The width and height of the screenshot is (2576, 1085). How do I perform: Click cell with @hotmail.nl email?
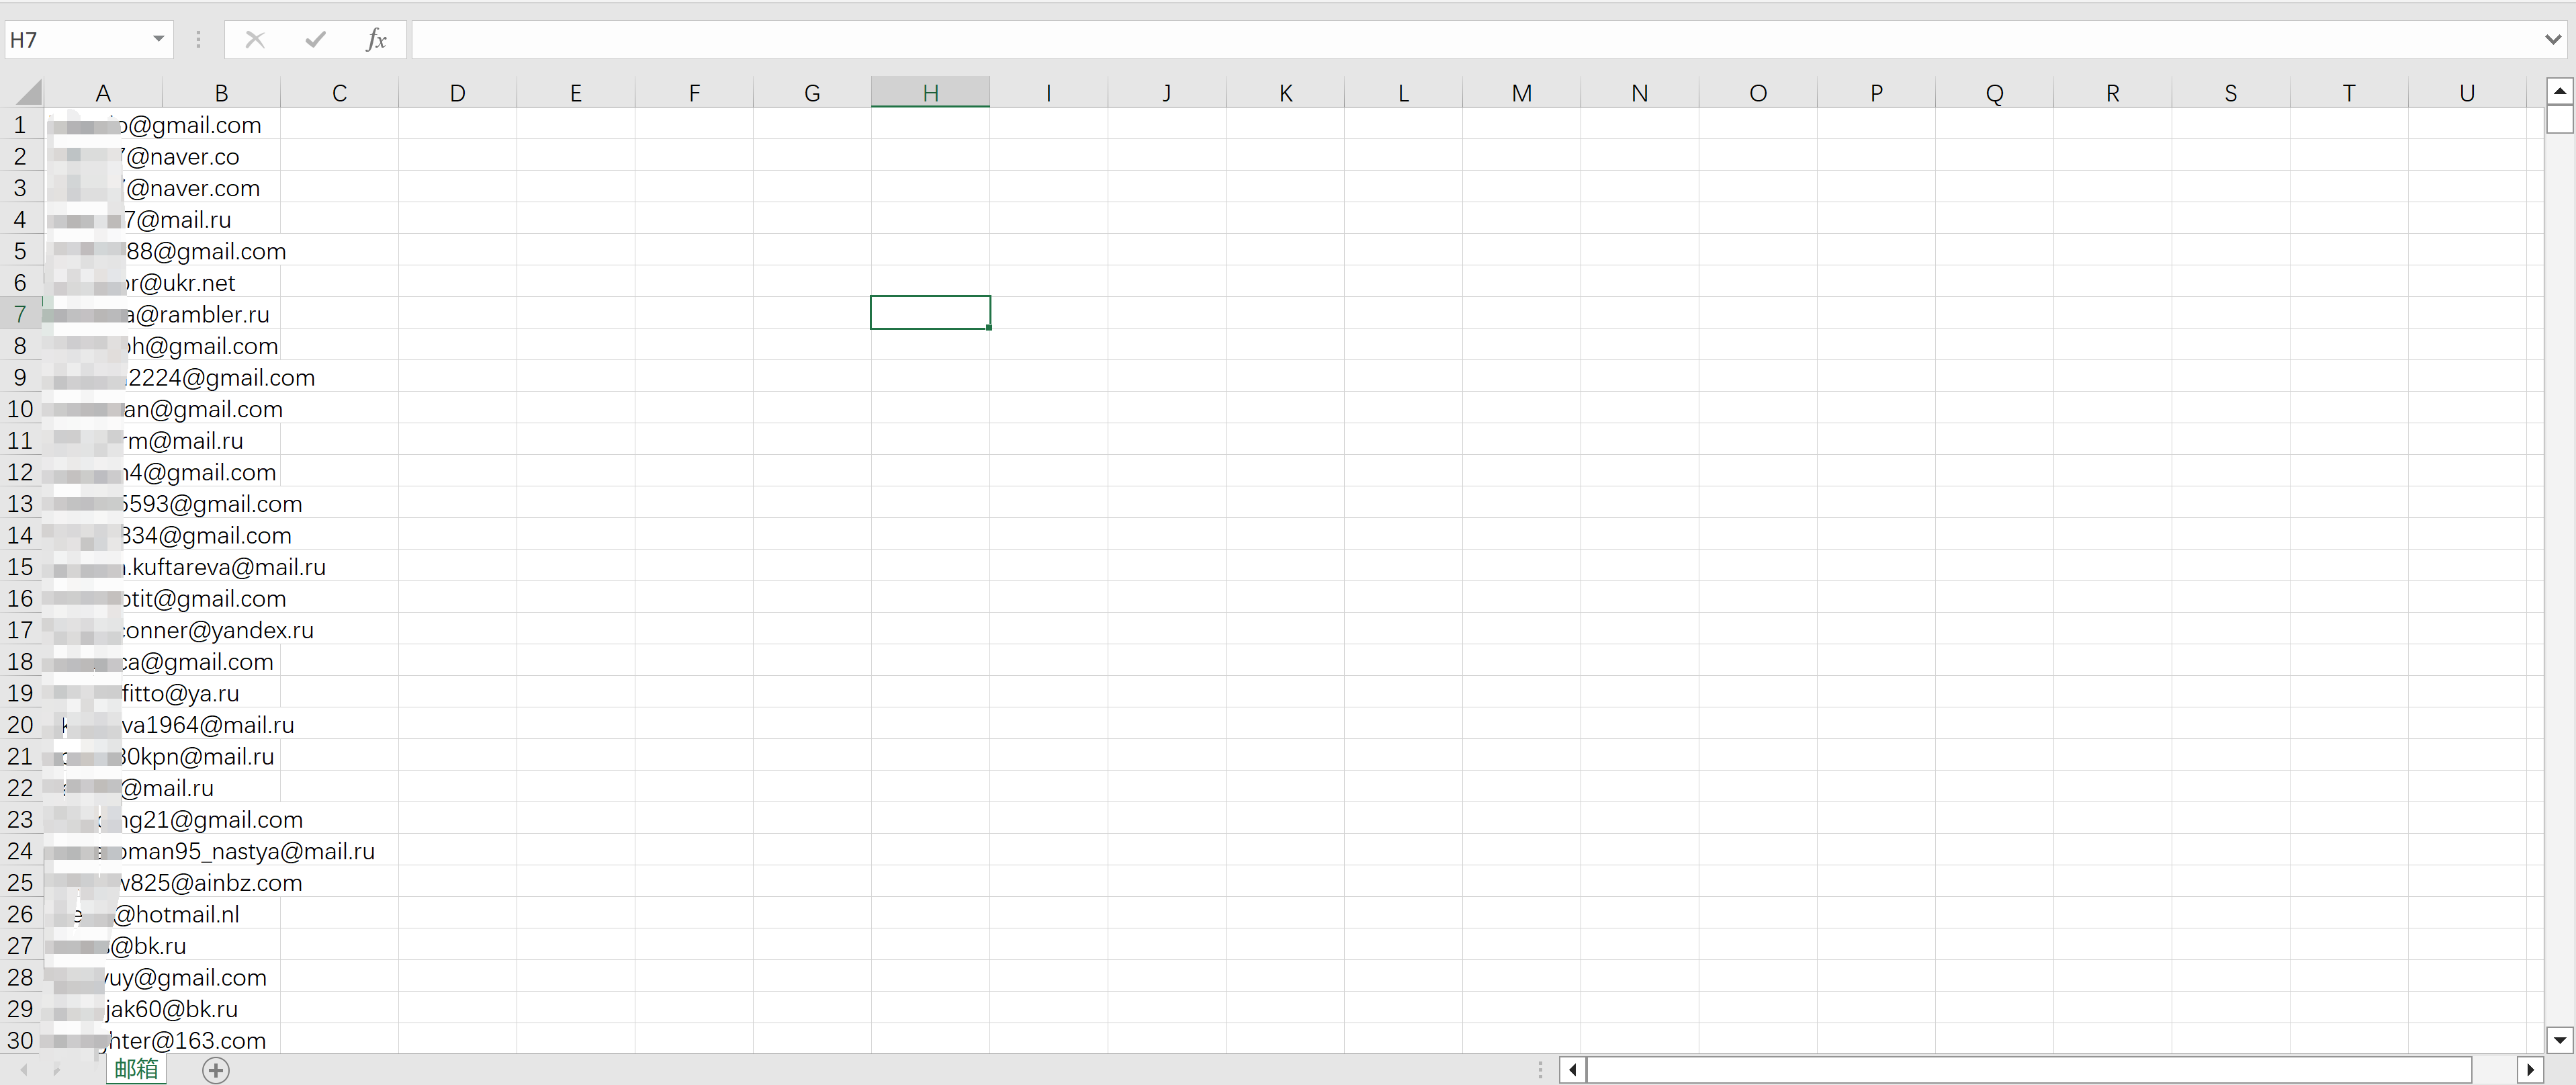point(103,914)
